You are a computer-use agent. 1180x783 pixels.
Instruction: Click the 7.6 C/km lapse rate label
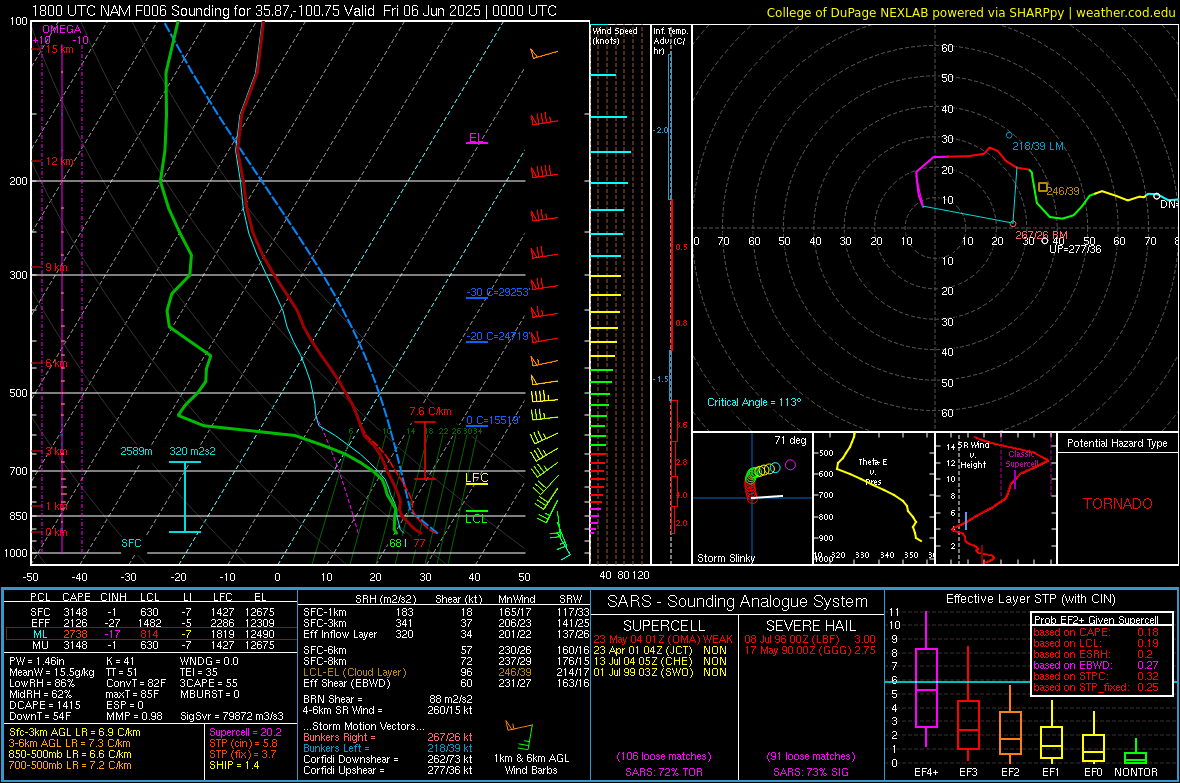point(430,412)
